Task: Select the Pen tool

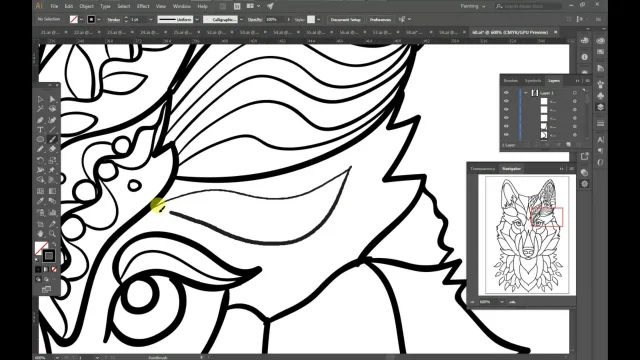Action: coord(40,120)
